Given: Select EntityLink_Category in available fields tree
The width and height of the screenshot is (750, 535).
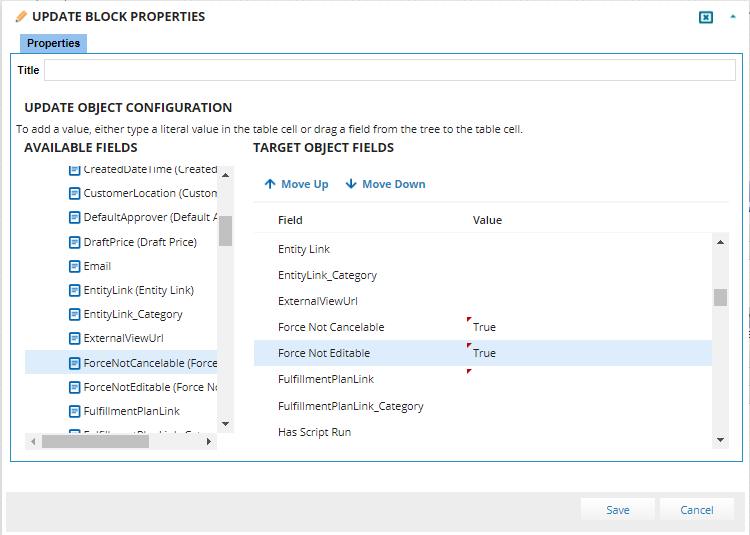Looking at the screenshot, I should click(x=132, y=314).
